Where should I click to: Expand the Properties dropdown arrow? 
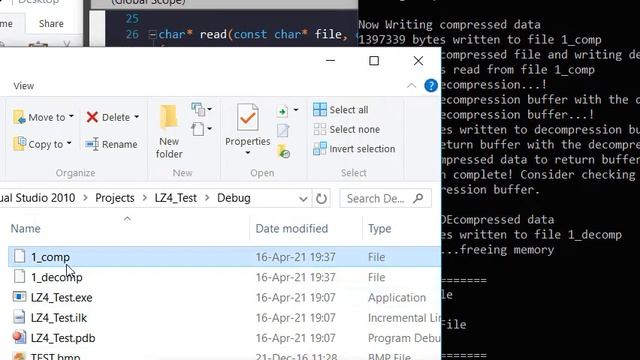pos(248,153)
